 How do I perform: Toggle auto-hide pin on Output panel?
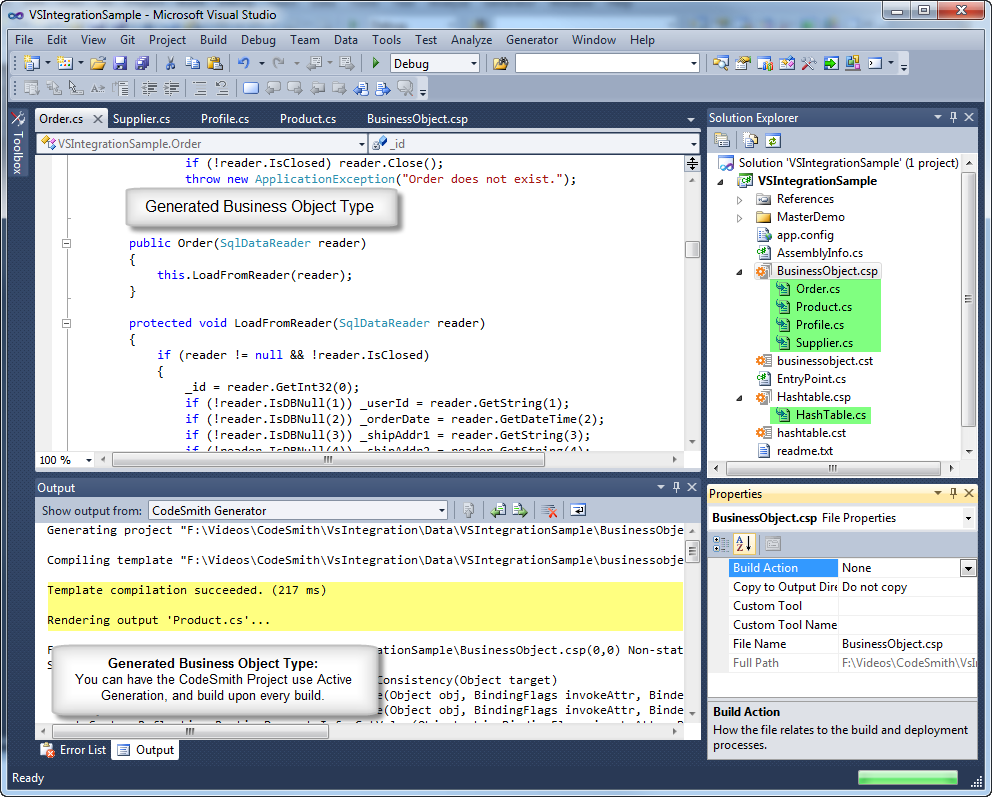[676, 487]
